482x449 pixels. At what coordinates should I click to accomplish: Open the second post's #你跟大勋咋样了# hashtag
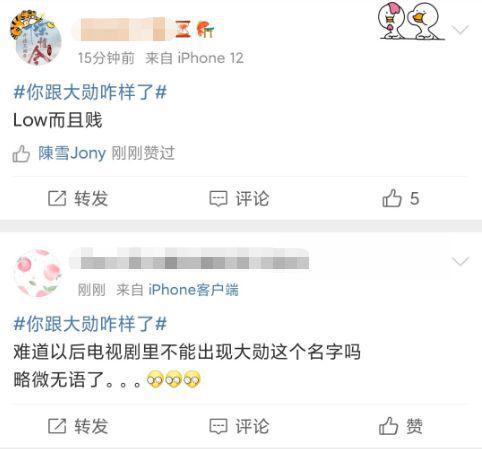90,324
